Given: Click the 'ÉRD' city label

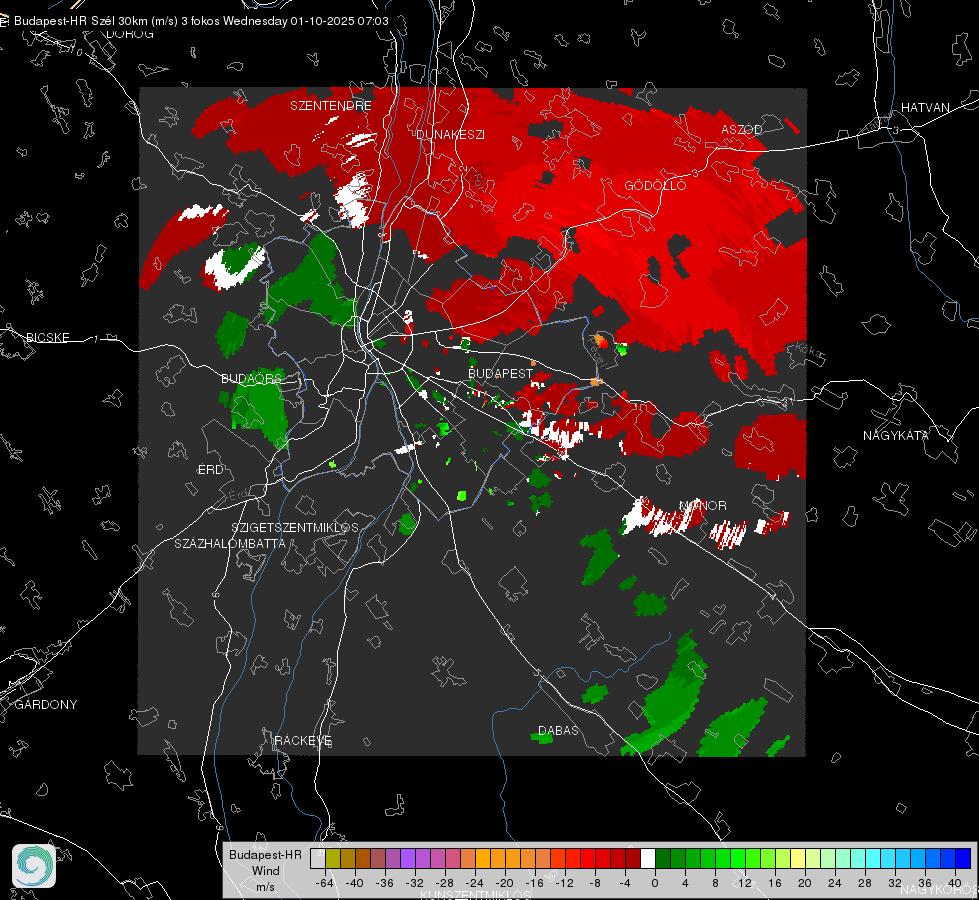Looking at the screenshot, I should click(210, 470).
